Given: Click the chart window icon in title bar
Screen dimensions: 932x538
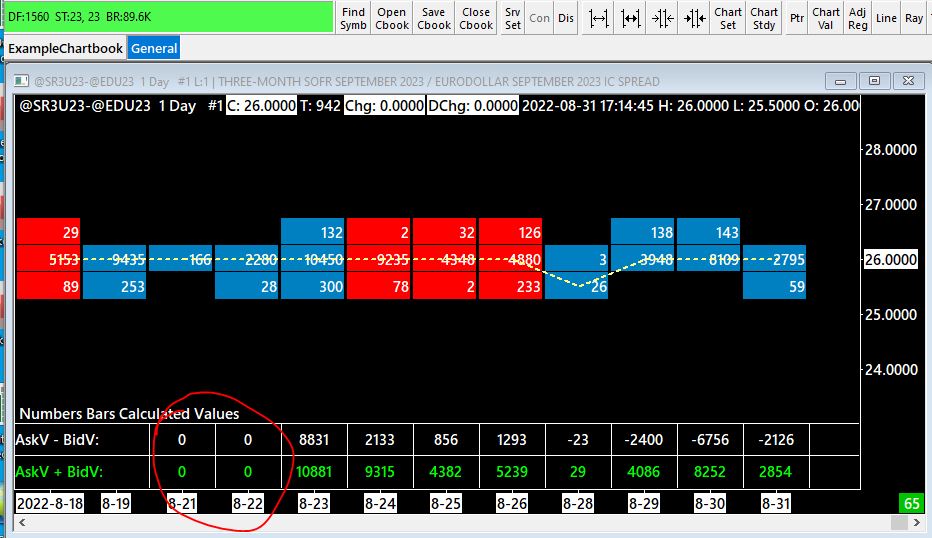Looking at the screenshot, I should [x=22, y=81].
